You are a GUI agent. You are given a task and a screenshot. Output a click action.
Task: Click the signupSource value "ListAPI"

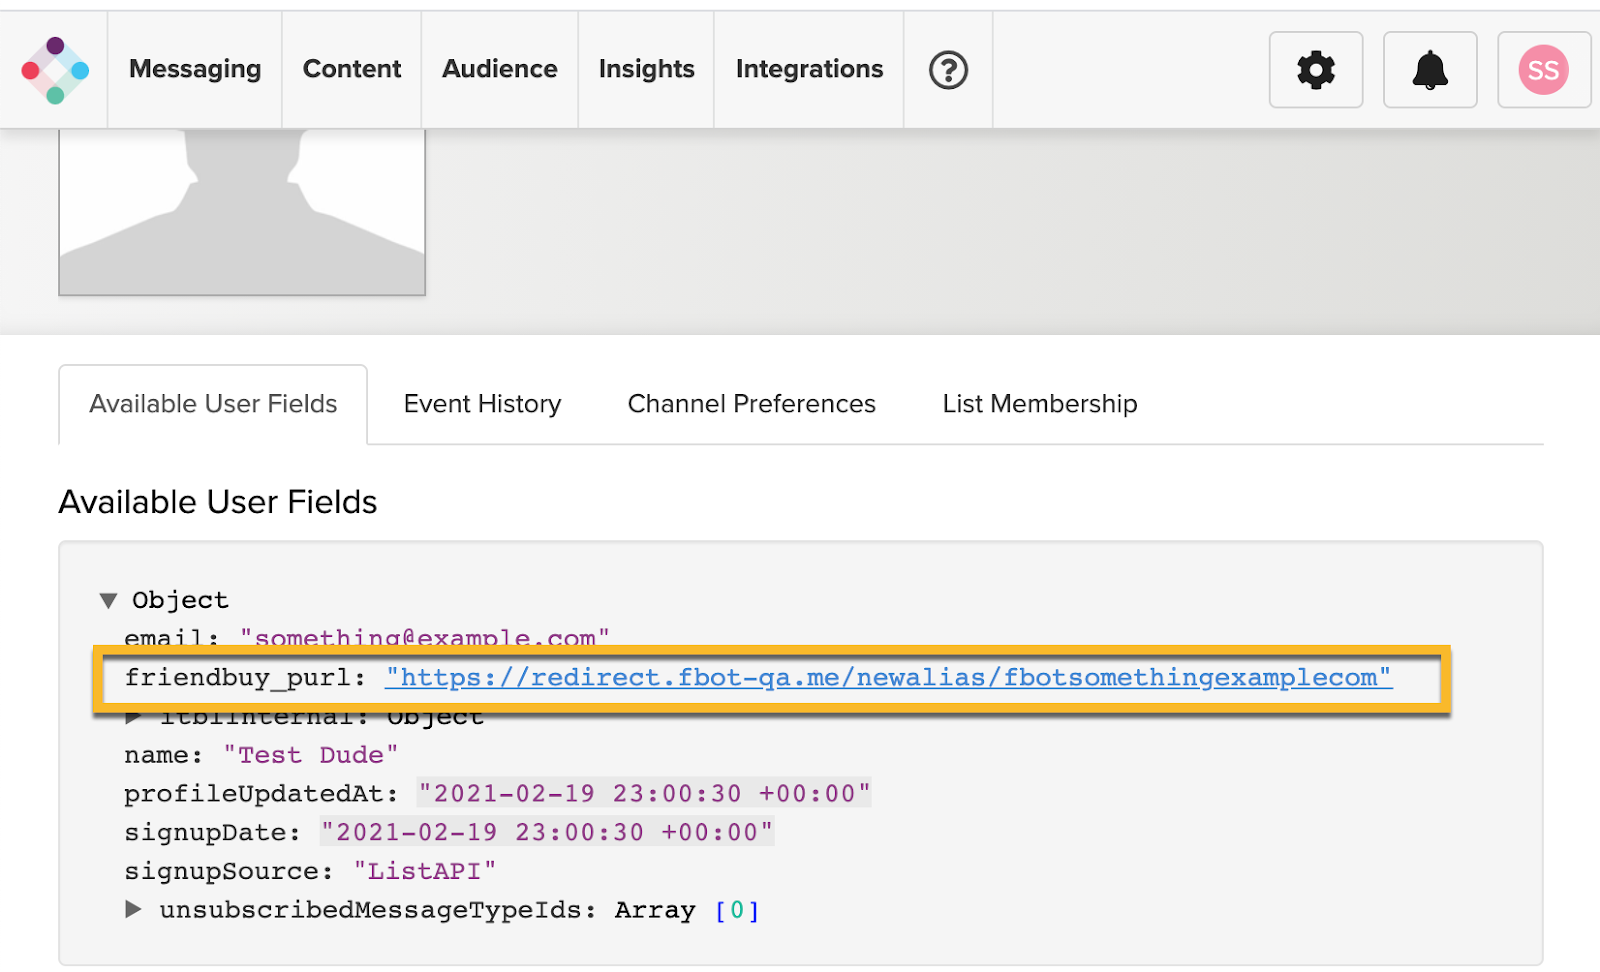coord(425,872)
